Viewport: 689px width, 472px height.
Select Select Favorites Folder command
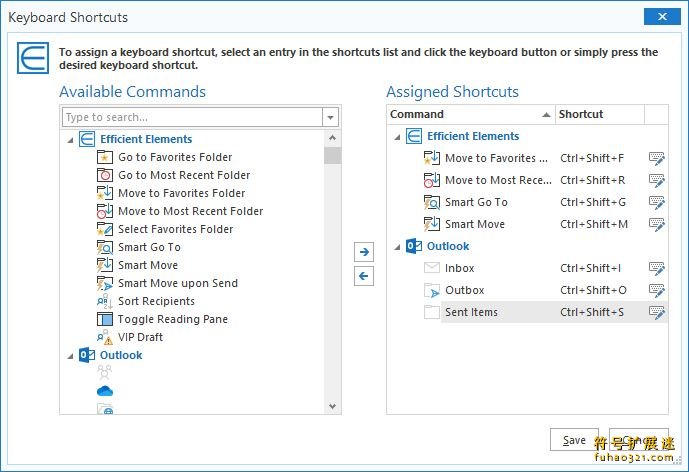(x=175, y=229)
